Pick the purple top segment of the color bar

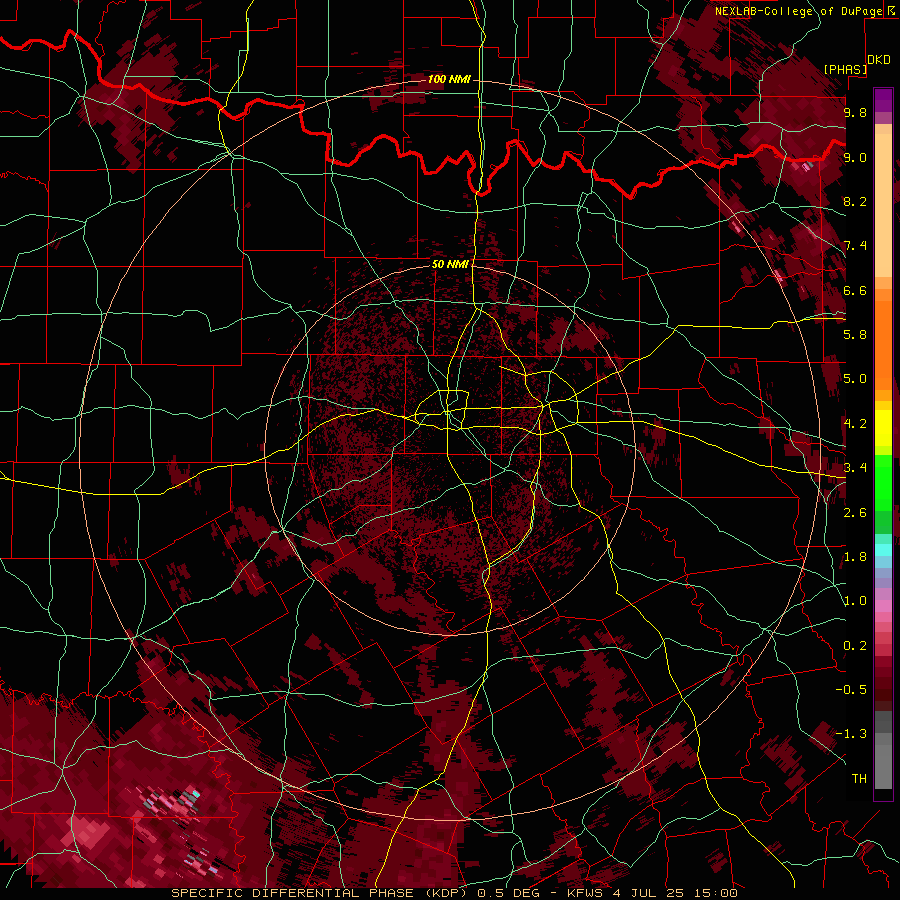tap(883, 100)
